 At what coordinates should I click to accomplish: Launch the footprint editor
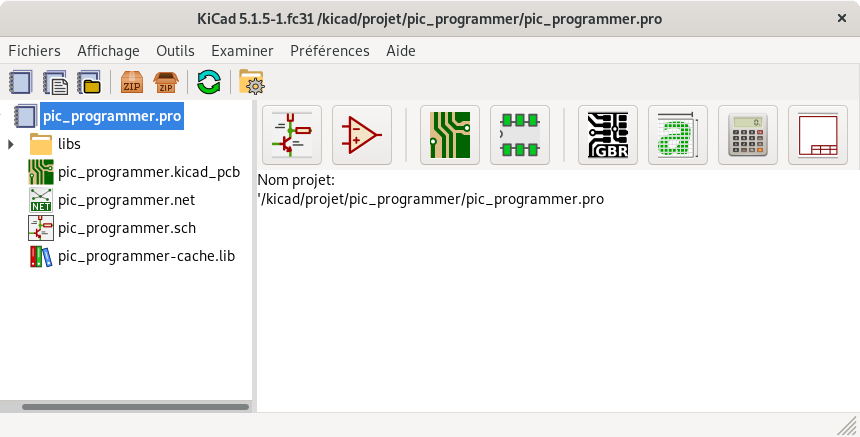(x=519, y=134)
